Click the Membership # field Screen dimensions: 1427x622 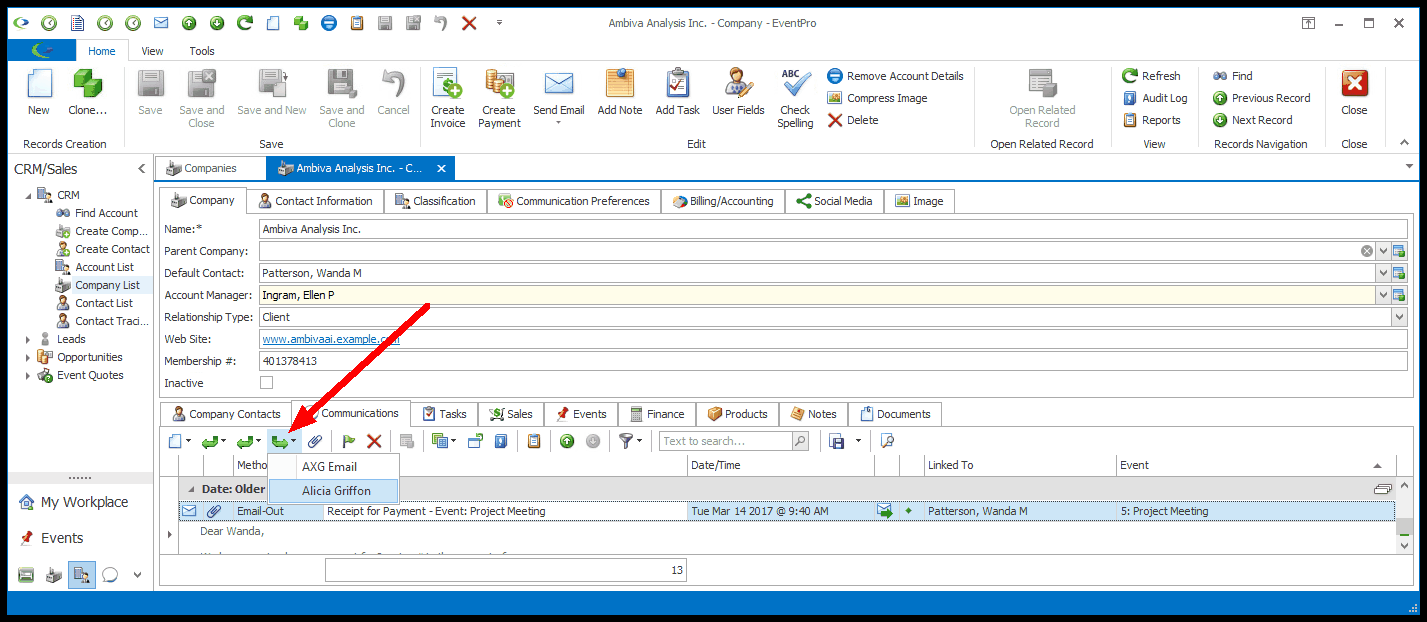[x=833, y=361]
